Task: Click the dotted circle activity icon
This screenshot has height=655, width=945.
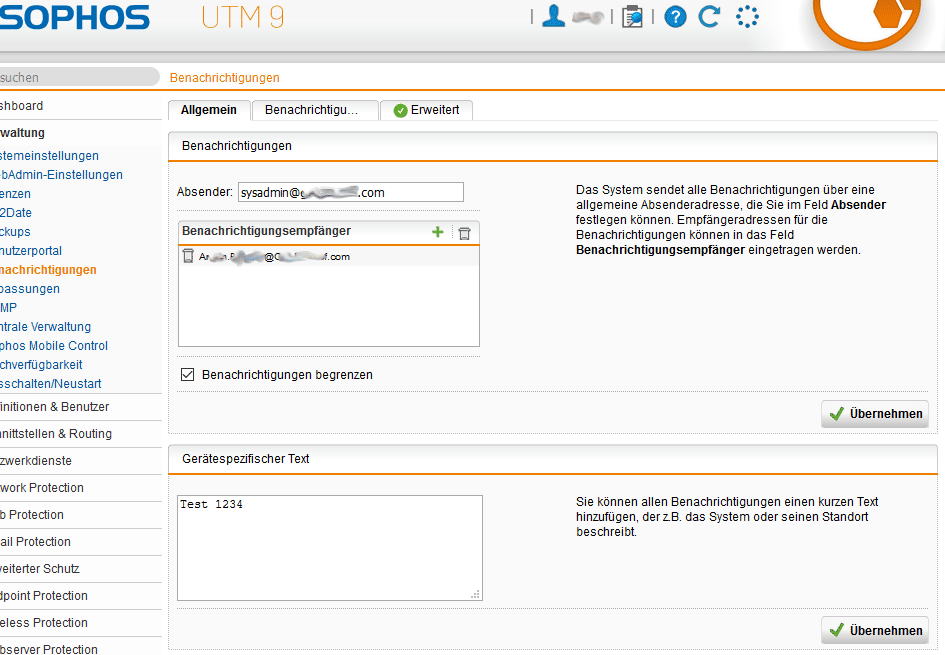Action: 747,17
